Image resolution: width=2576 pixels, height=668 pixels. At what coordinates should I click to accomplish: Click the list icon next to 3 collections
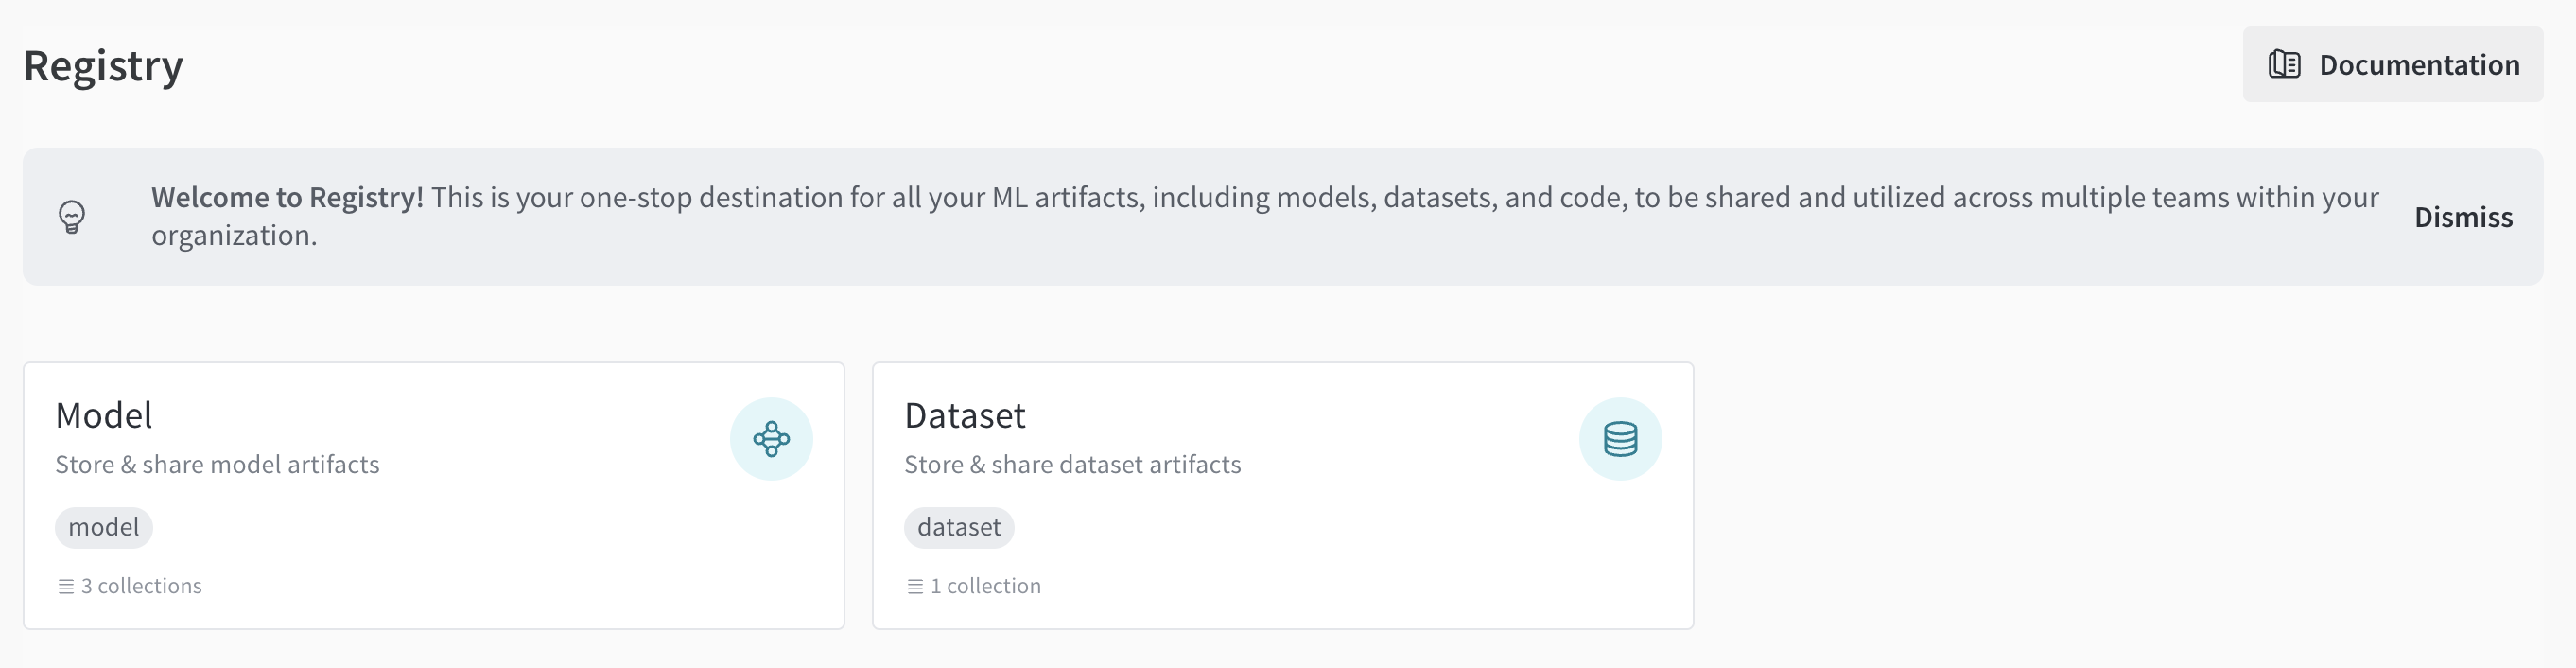point(66,587)
